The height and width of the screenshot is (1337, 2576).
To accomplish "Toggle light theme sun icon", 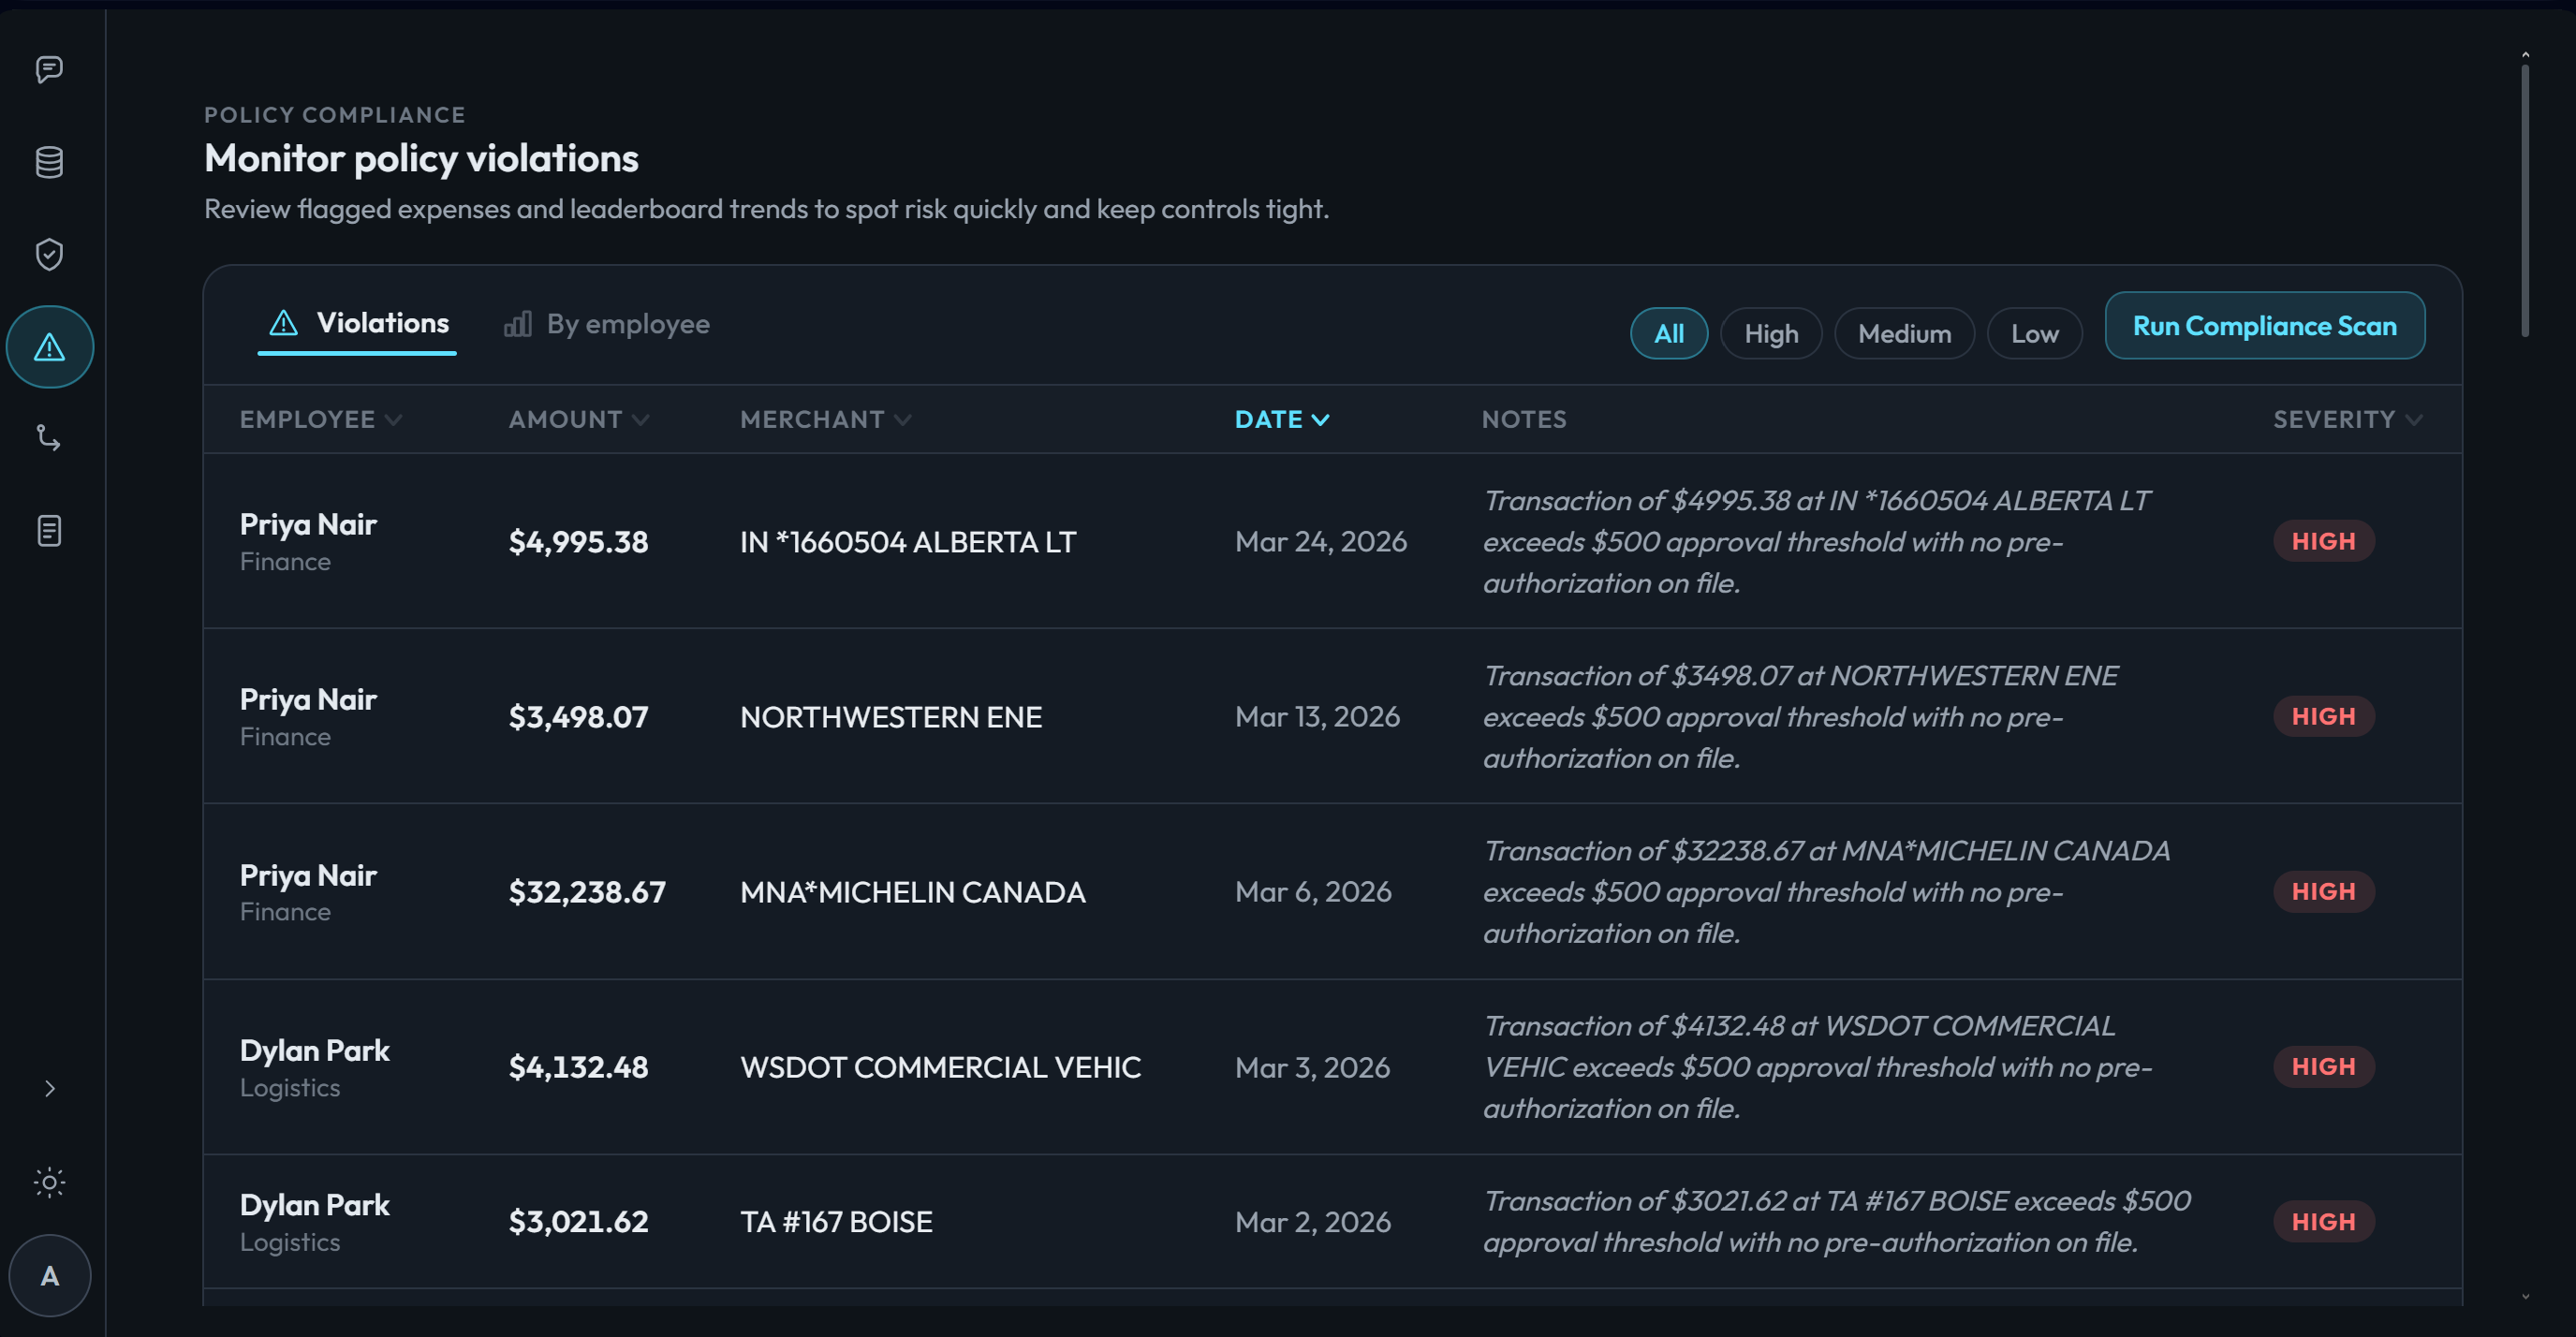I will 49,1182.
